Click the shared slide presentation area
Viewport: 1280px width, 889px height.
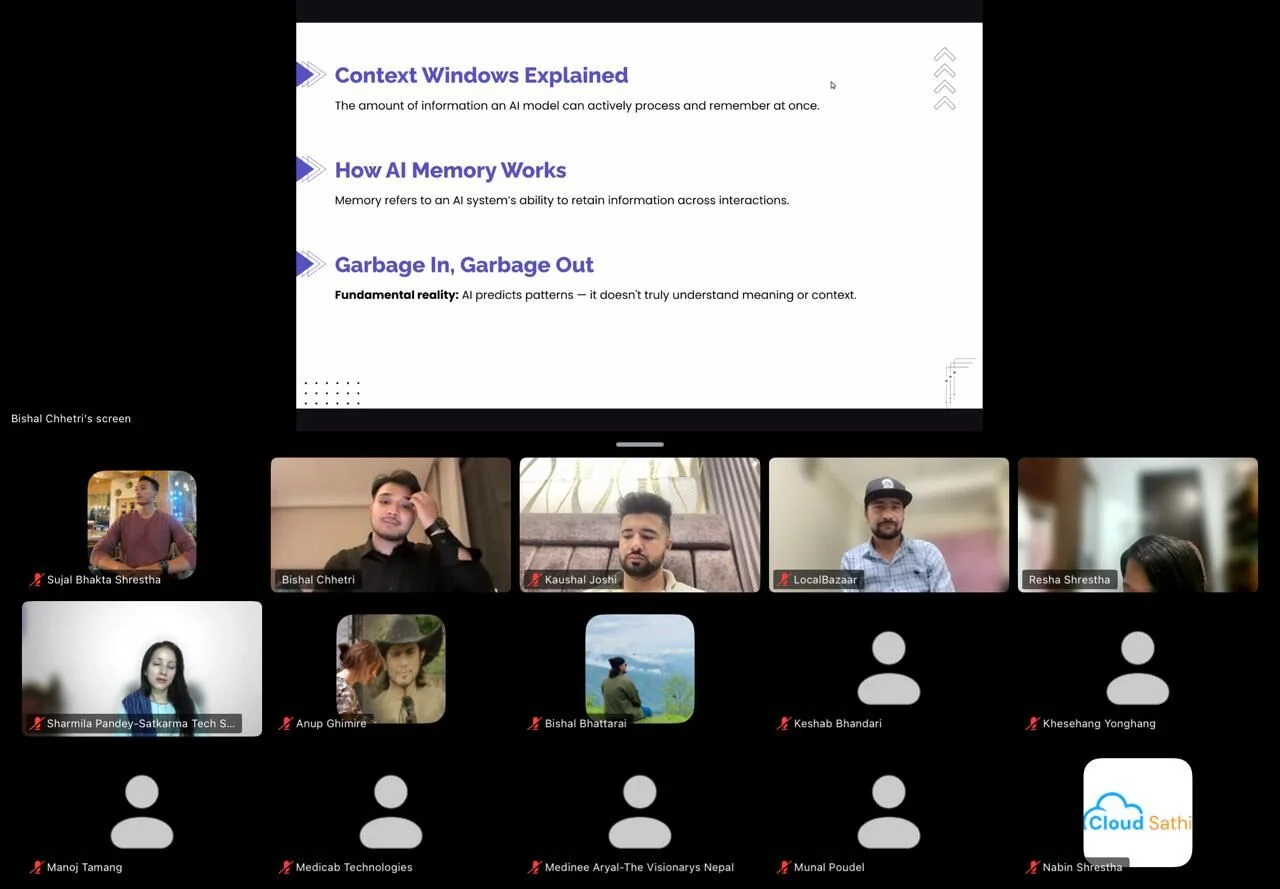[x=639, y=215]
